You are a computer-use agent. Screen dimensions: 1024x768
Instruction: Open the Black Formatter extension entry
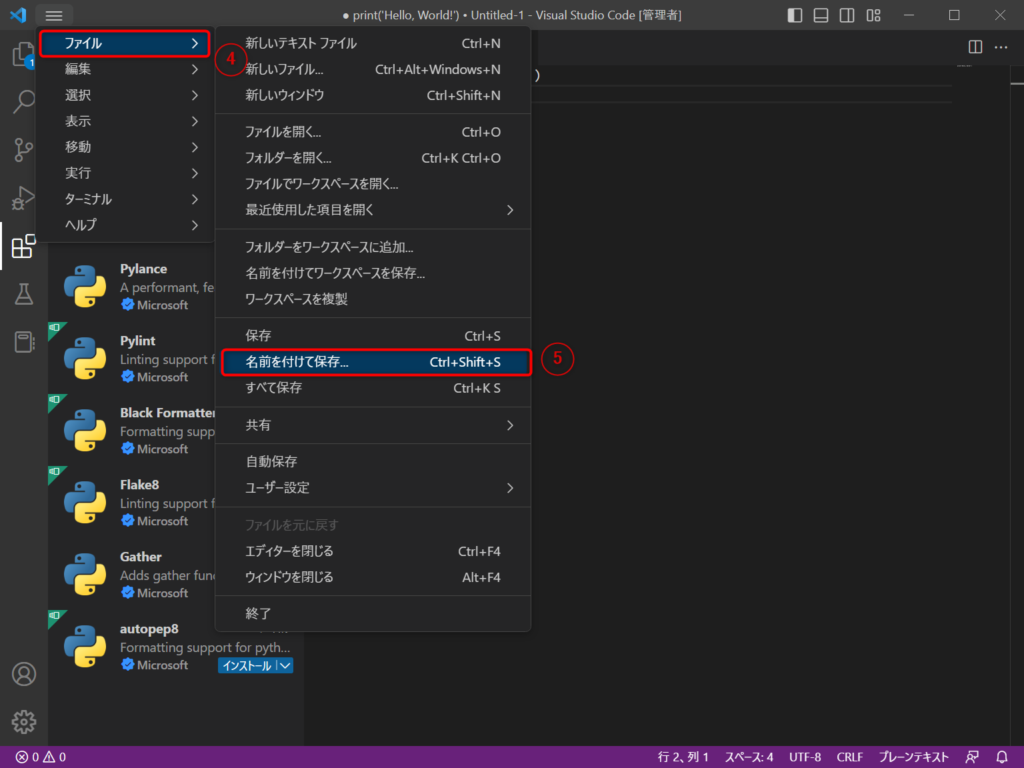pos(132,430)
